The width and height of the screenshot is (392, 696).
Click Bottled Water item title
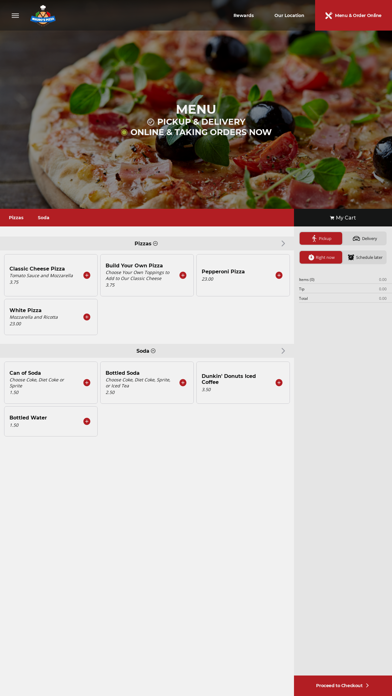click(28, 418)
